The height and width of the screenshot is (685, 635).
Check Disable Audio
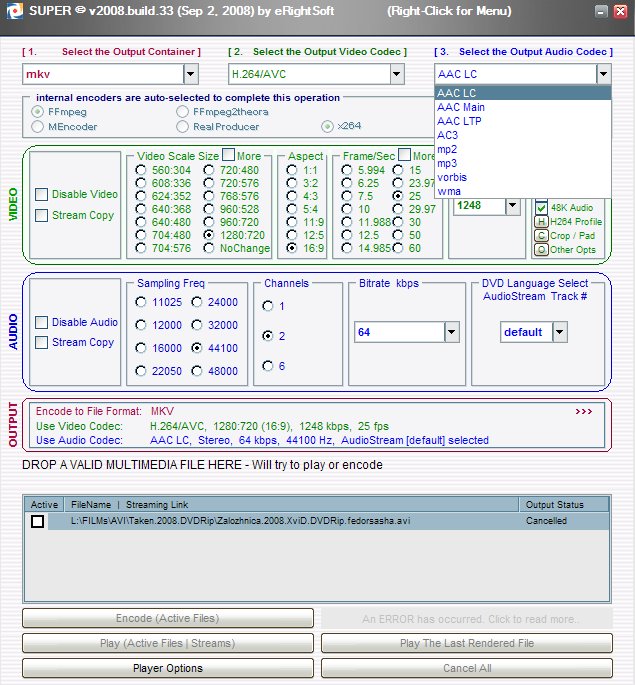(41, 322)
